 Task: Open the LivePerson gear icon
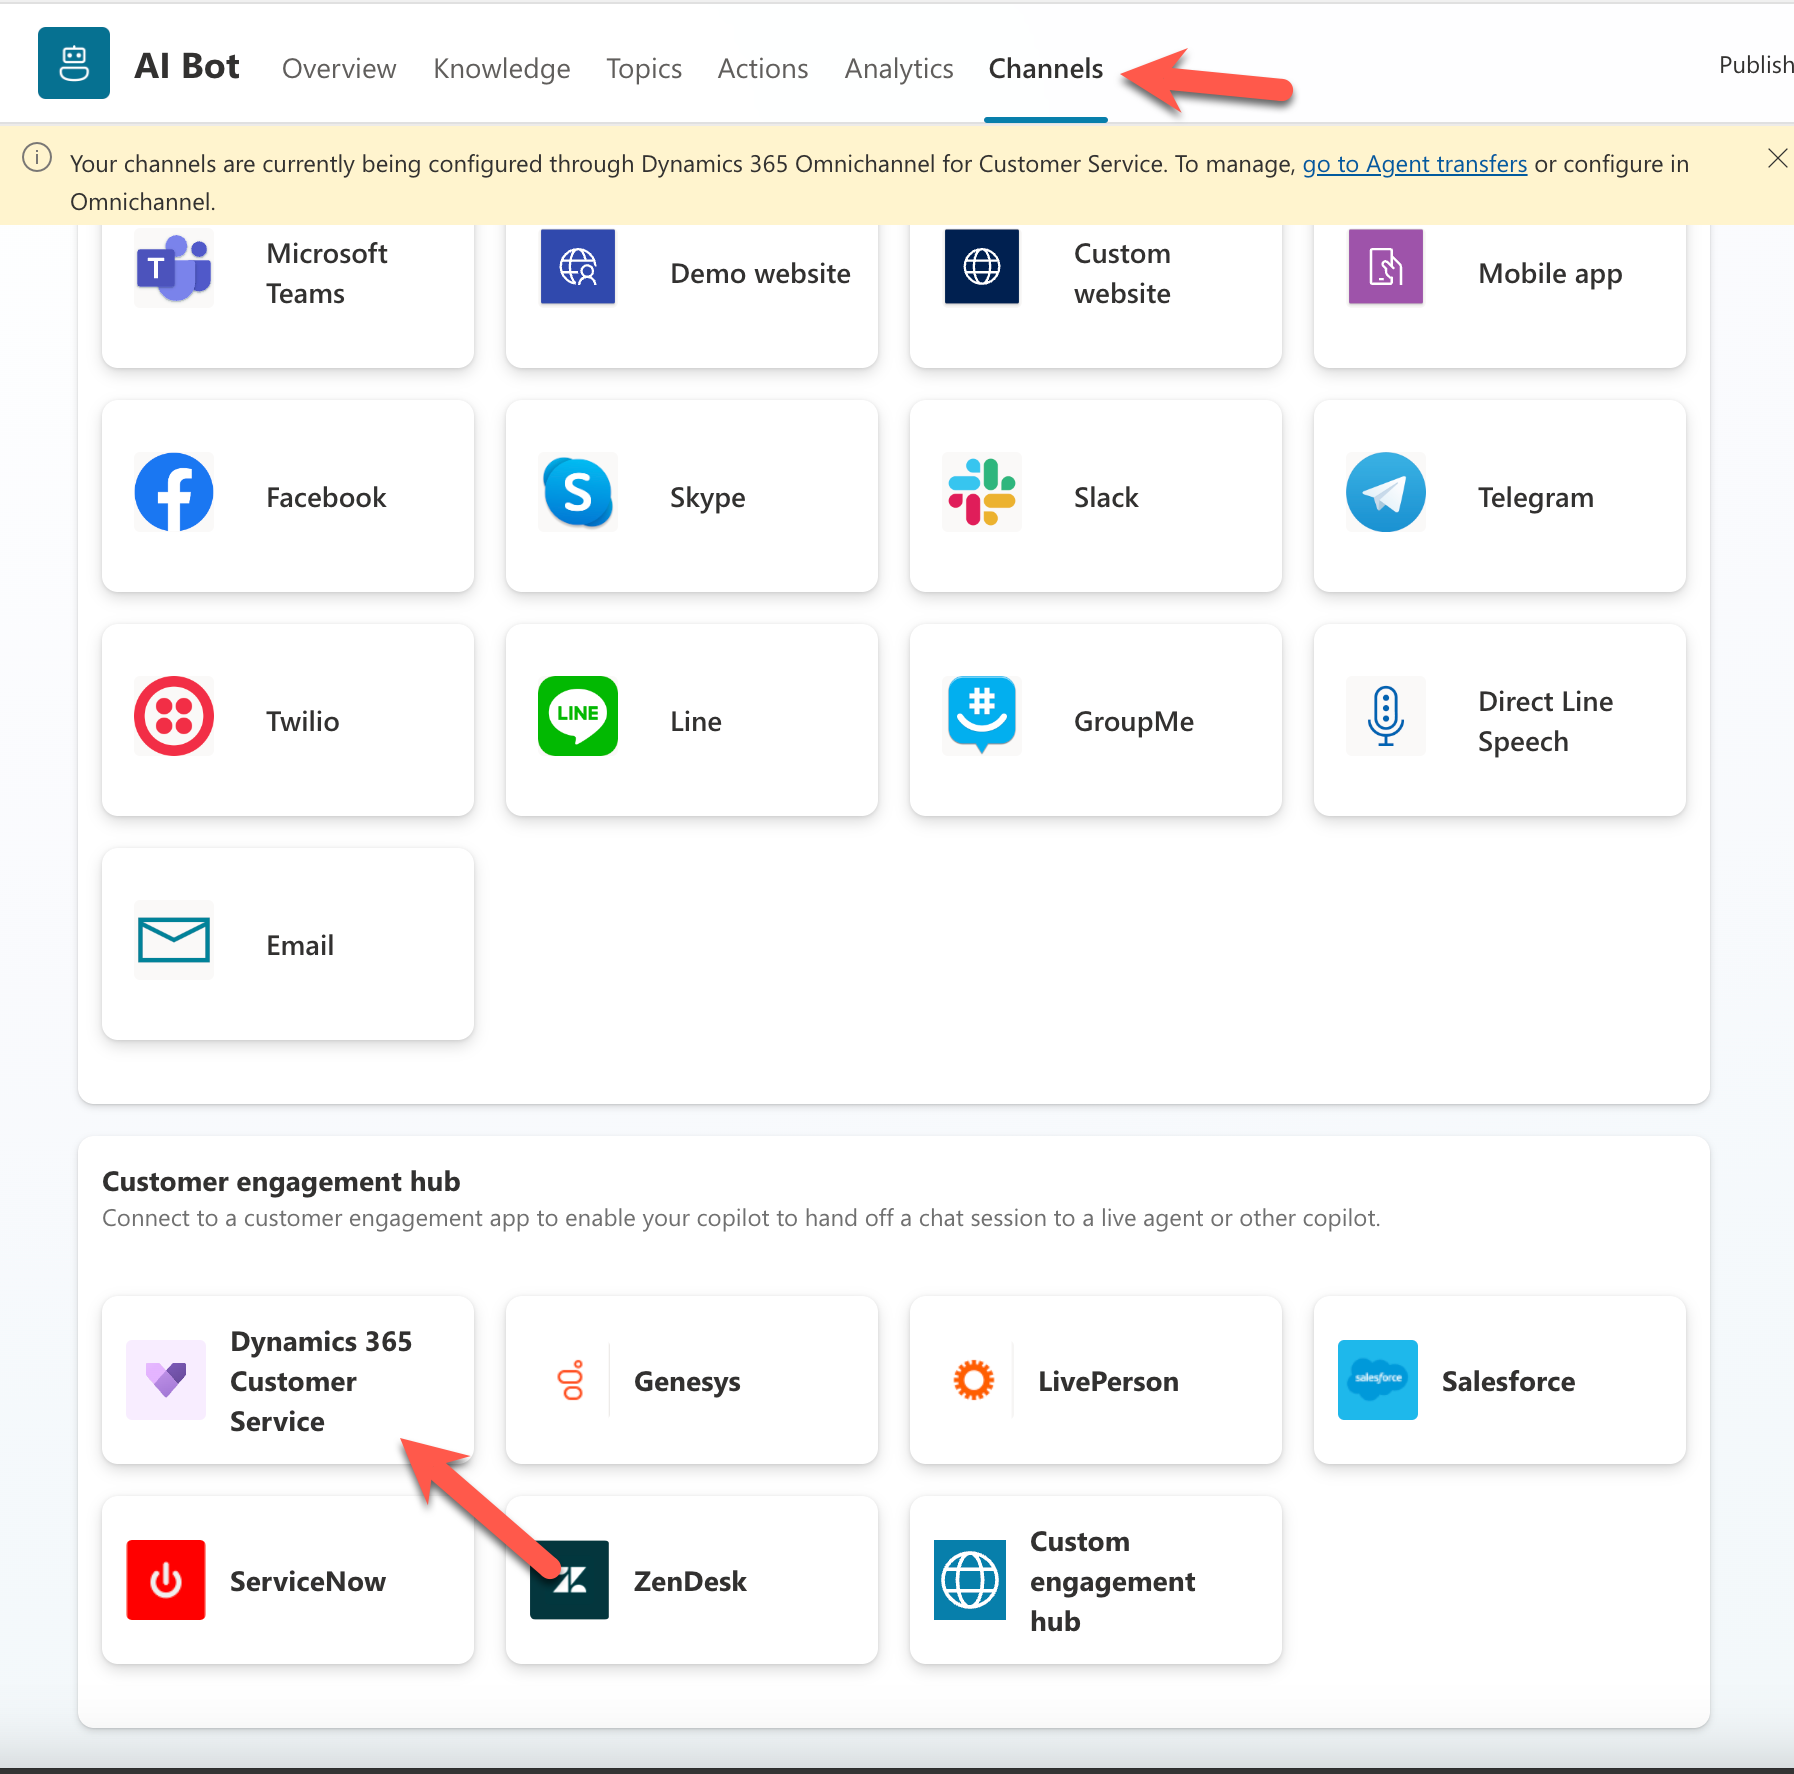pyautogui.click(x=974, y=1380)
